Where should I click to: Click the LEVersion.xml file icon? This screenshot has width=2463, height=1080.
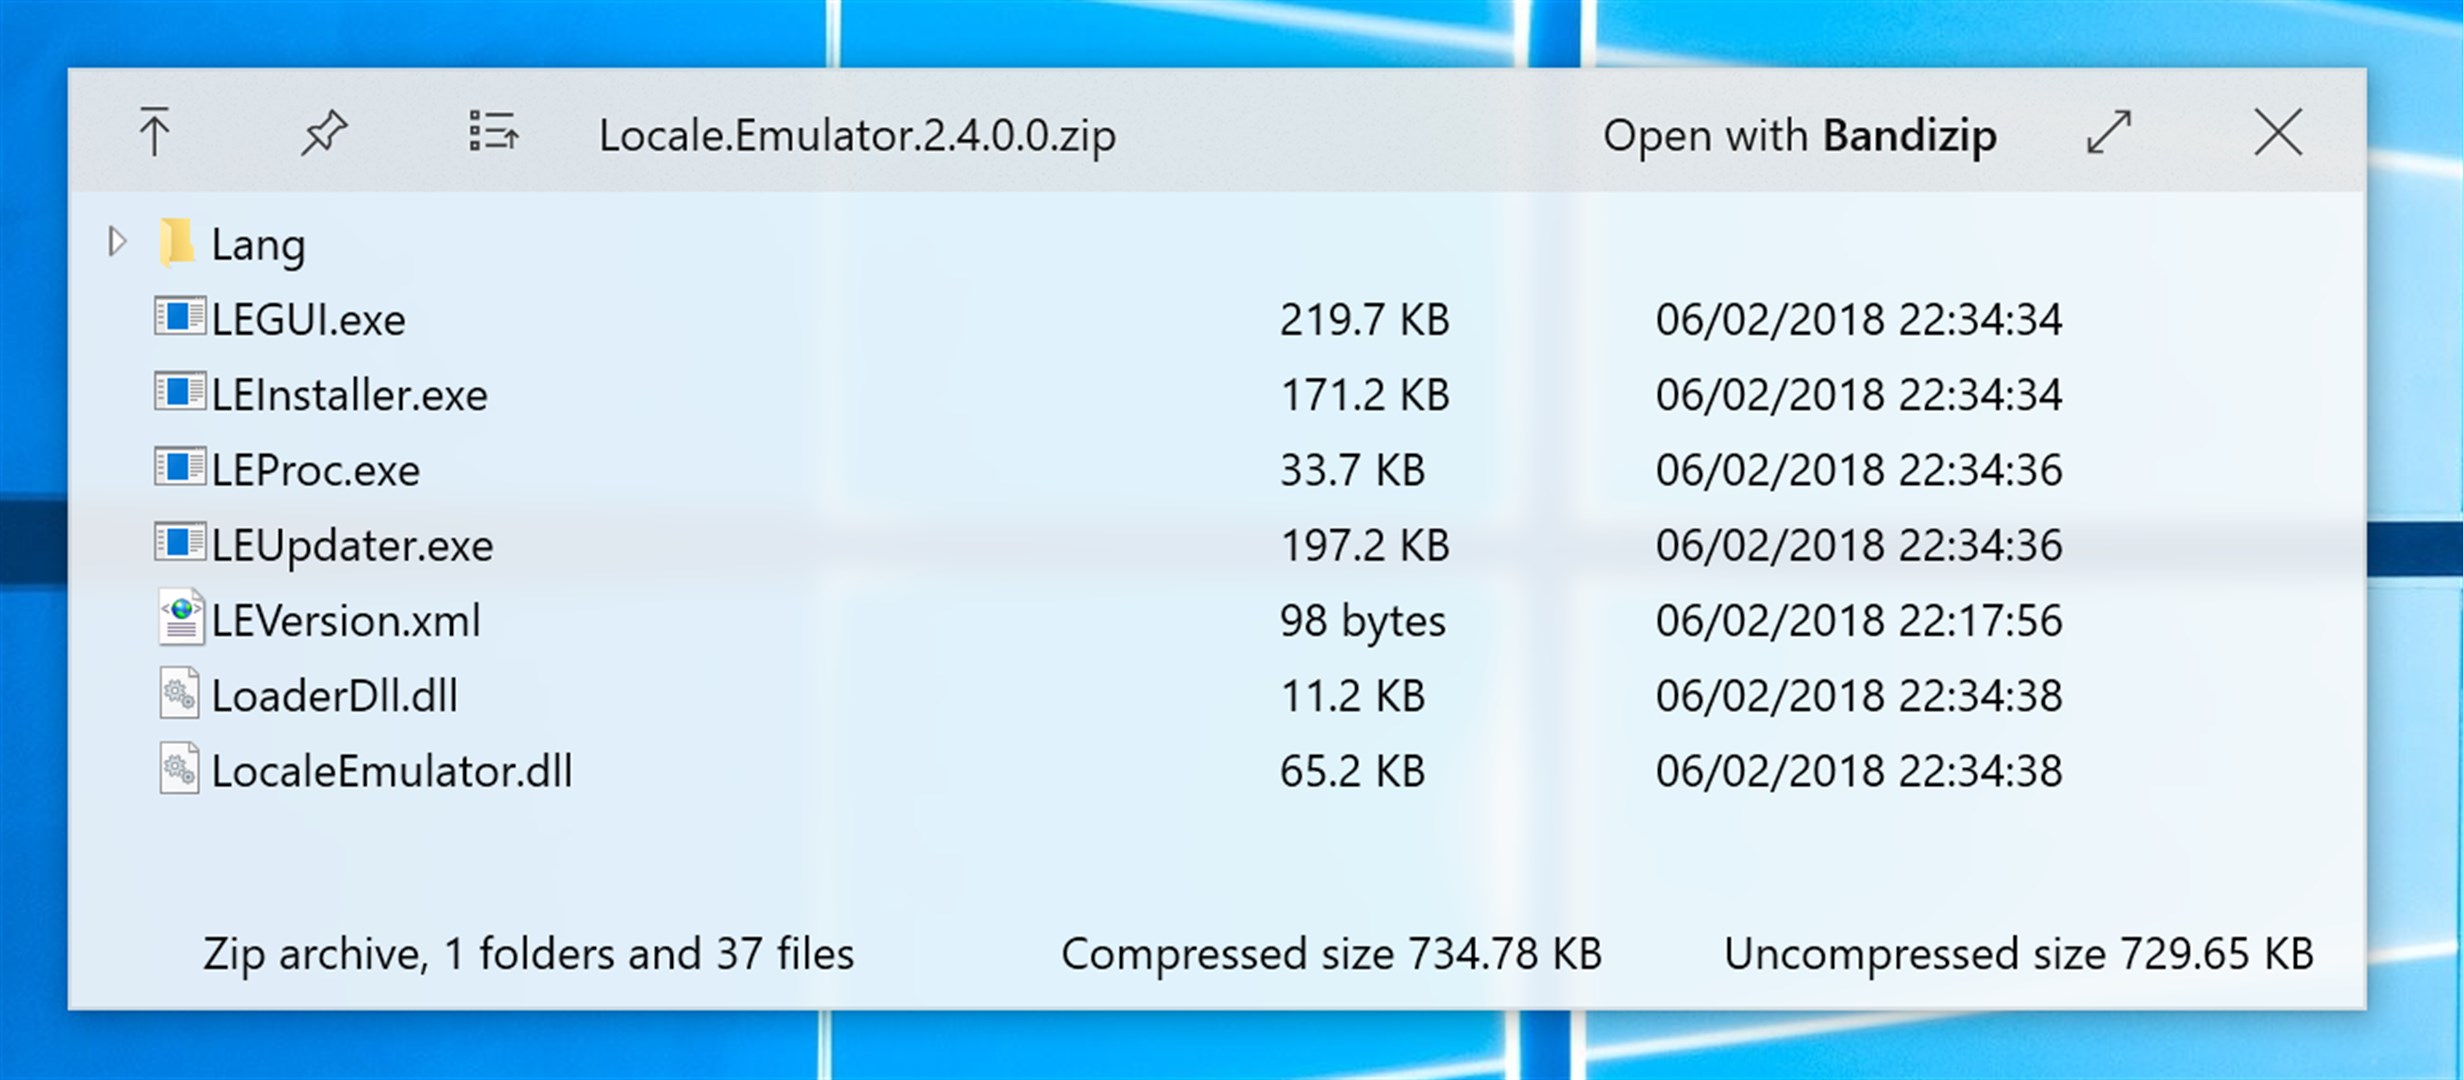point(181,619)
